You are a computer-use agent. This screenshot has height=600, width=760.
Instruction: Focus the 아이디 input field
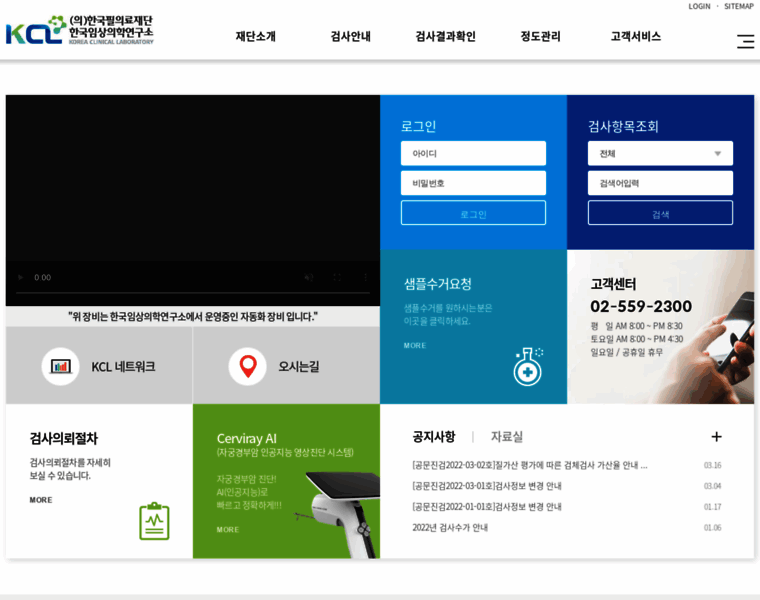pyautogui.click(x=473, y=154)
